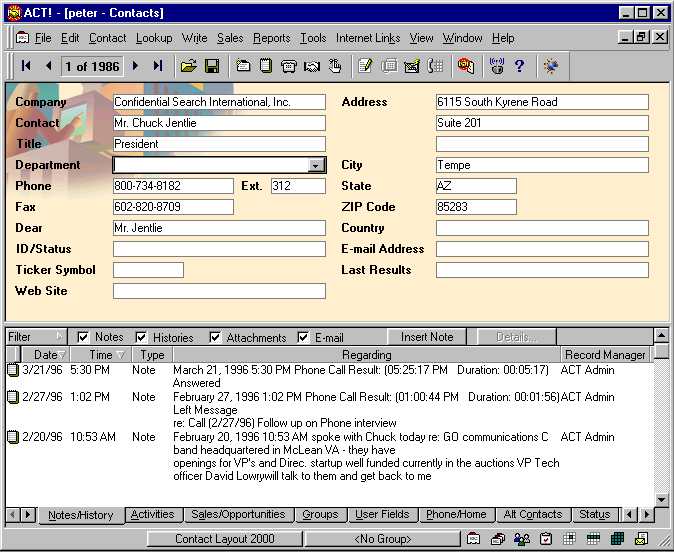Image resolution: width=674 pixels, height=552 pixels.
Task: Click the Write E-mail icon in the toolbar
Action: [412, 66]
